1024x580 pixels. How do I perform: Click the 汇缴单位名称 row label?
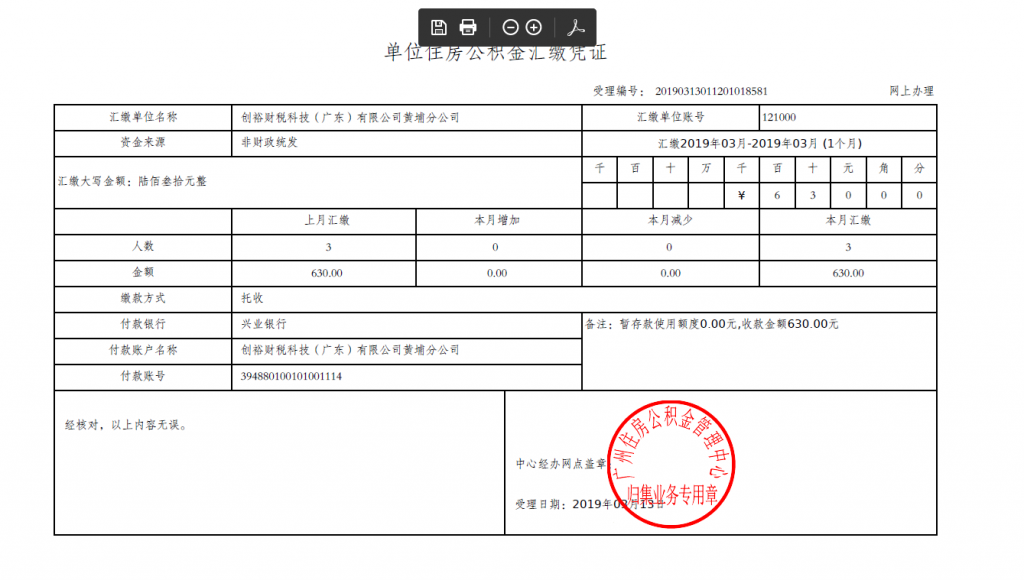143,117
